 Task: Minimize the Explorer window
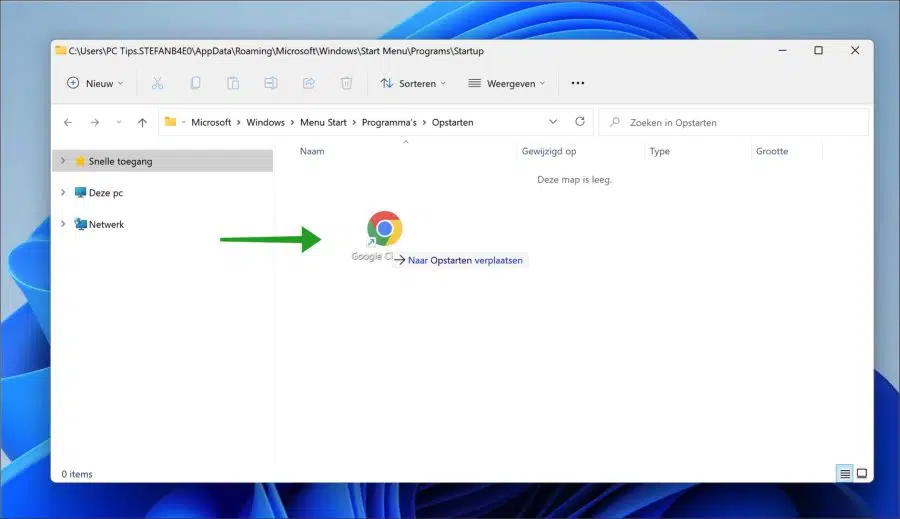pos(782,51)
